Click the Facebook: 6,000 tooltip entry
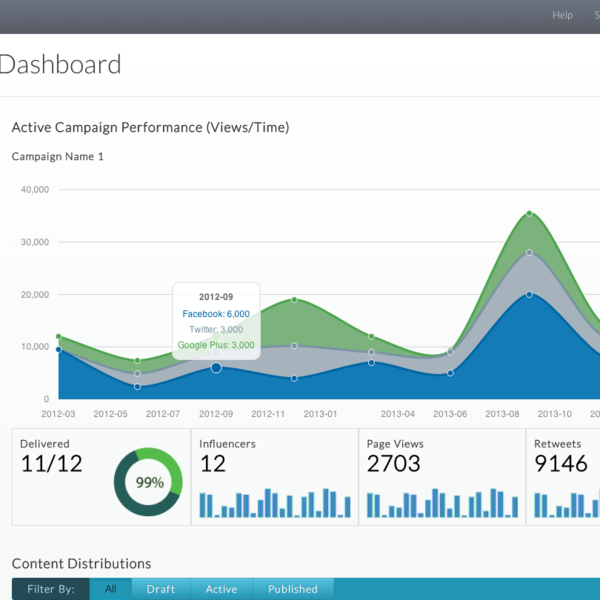Viewport: 600px width, 600px height. click(216, 313)
